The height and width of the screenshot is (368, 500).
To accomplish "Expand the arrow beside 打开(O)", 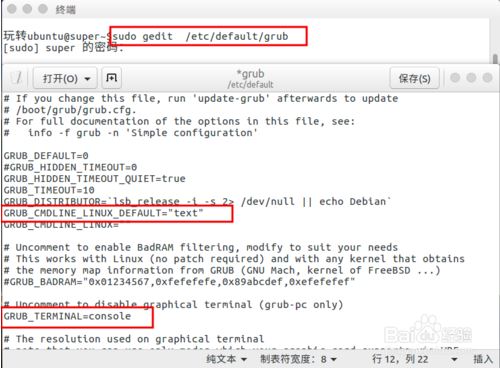I will coord(87,79).
